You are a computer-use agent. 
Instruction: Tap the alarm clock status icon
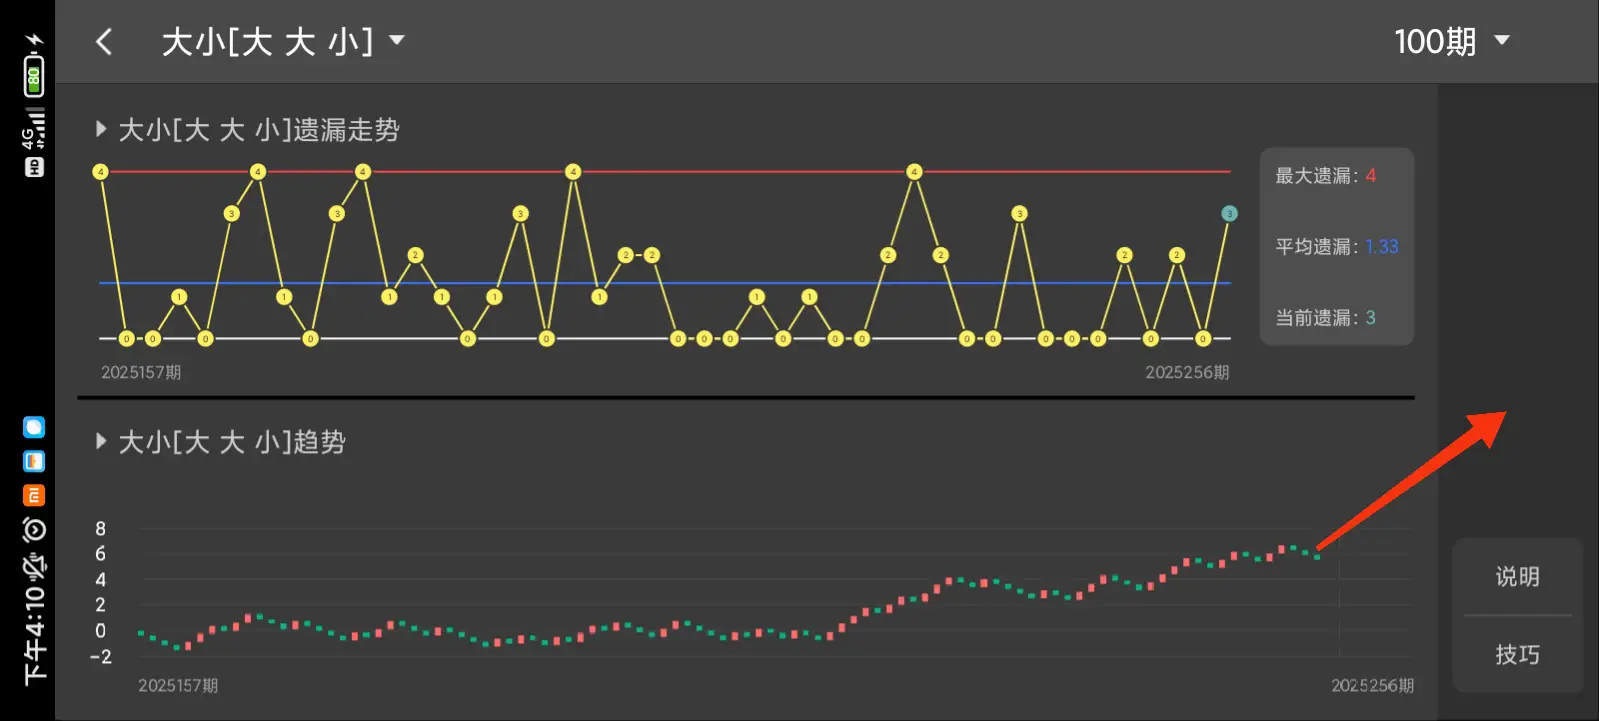tap(34, 529)
